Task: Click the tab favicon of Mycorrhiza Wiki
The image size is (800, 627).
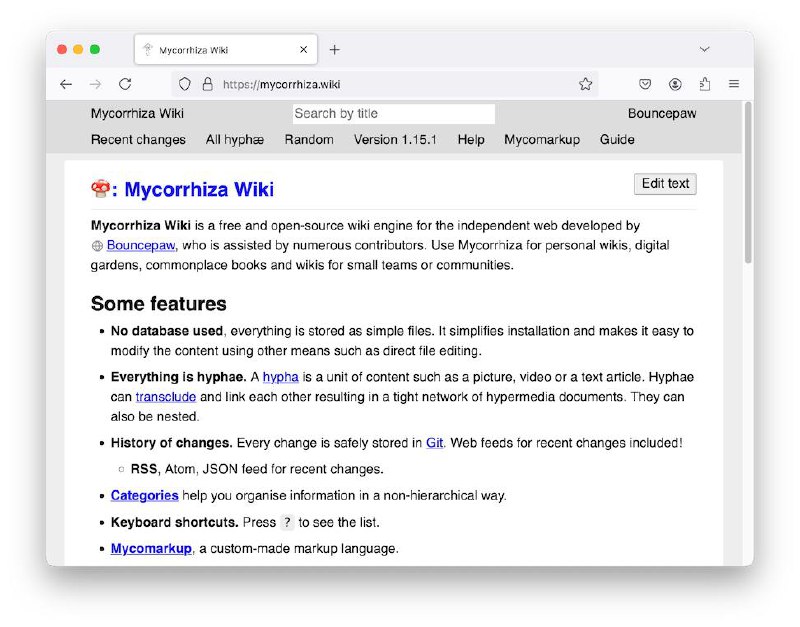Action: tap(148, 49)
